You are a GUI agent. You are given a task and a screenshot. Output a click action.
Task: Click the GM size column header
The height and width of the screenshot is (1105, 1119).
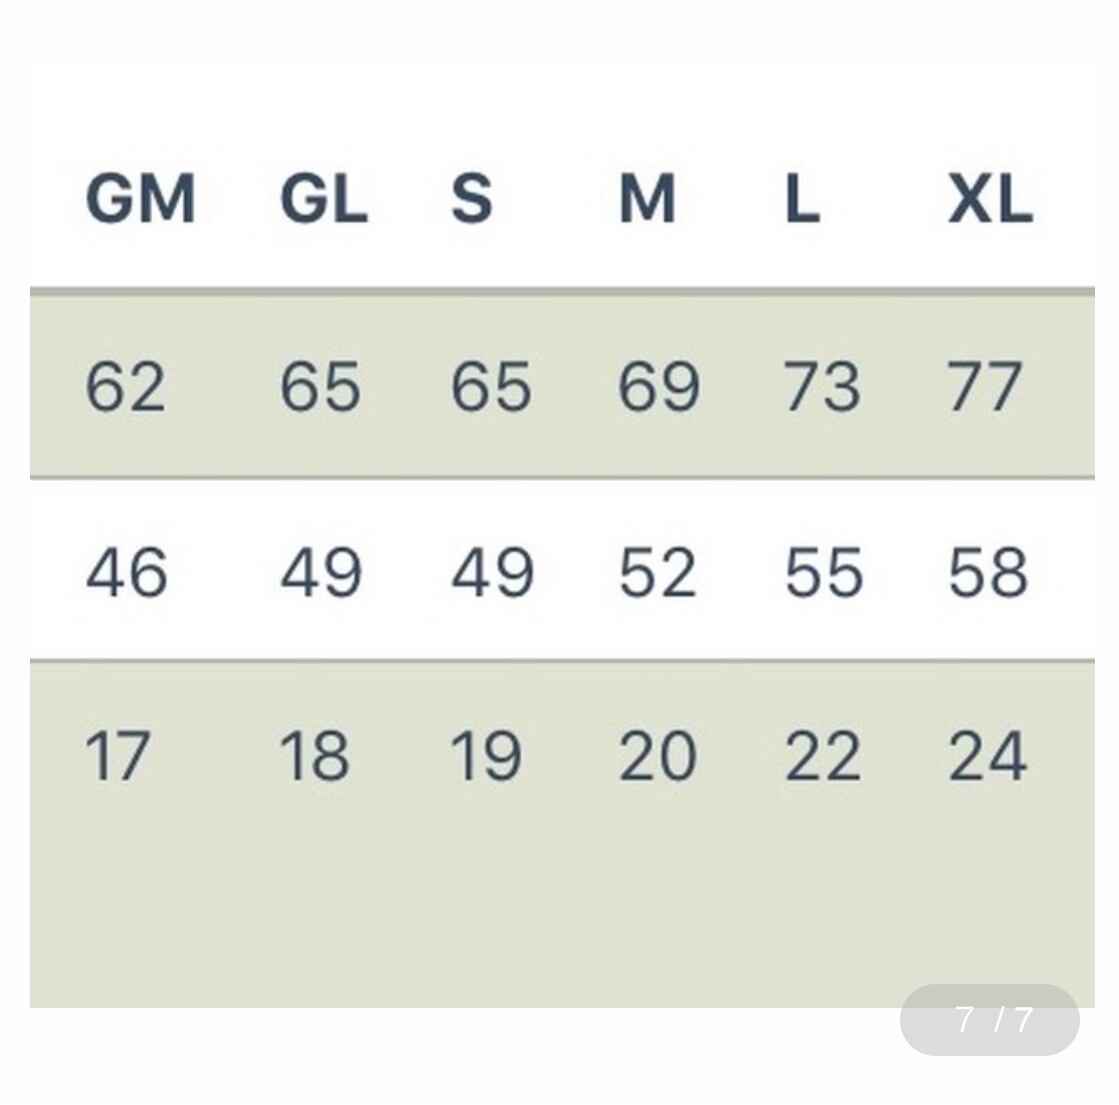140,199
